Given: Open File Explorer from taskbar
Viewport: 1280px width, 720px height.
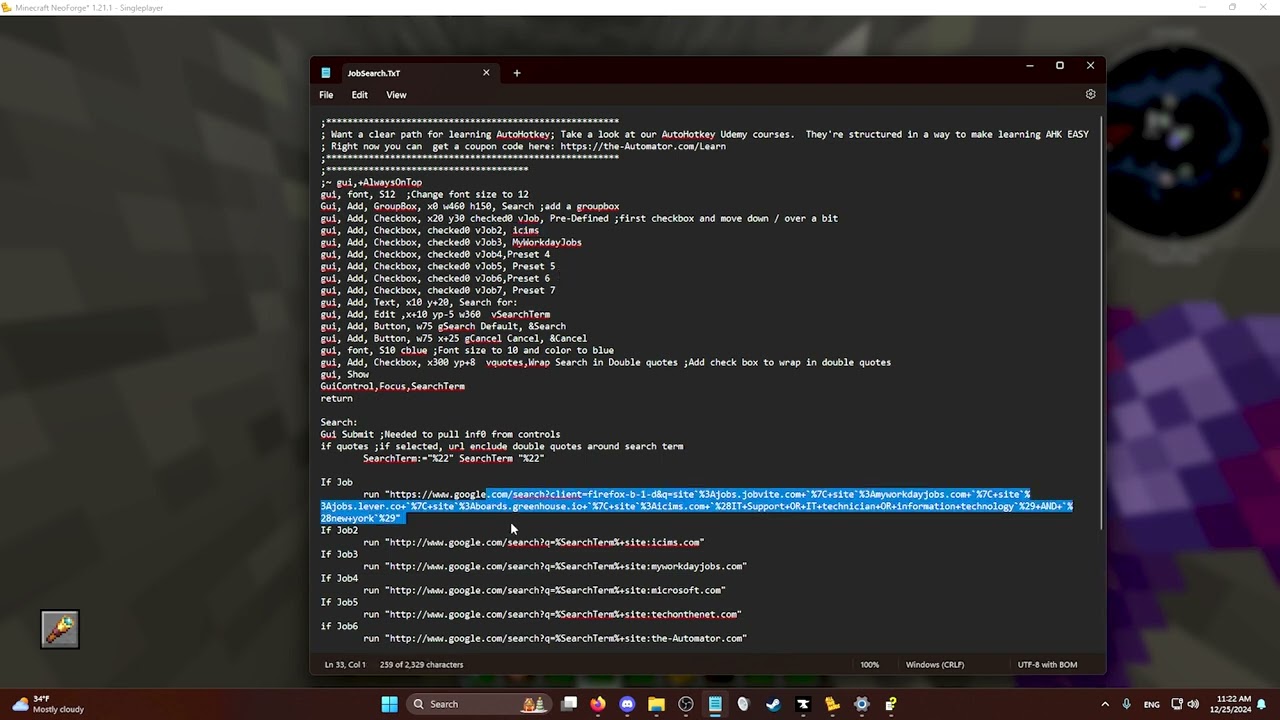Looking at the screenshot, I should click(x=656, y=704).
